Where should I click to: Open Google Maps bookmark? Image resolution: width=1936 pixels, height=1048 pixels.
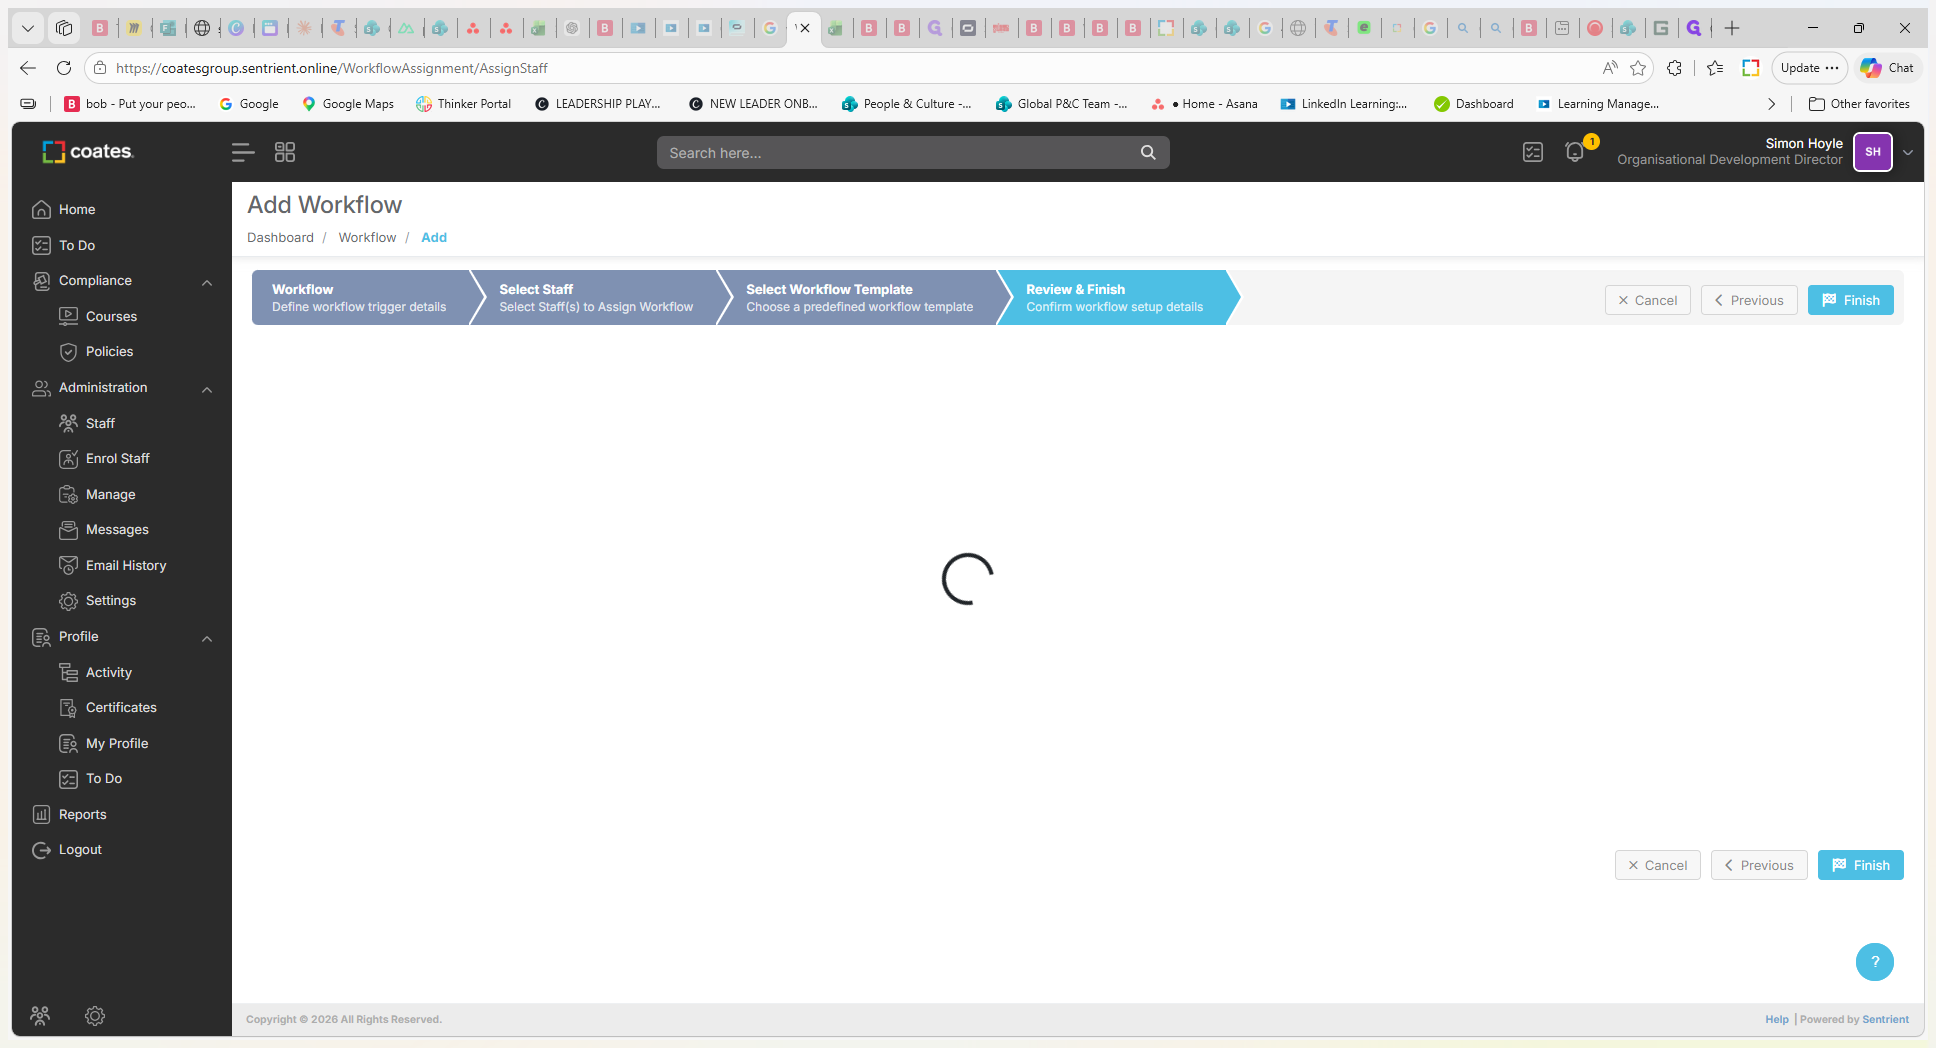tap(348, 104)
